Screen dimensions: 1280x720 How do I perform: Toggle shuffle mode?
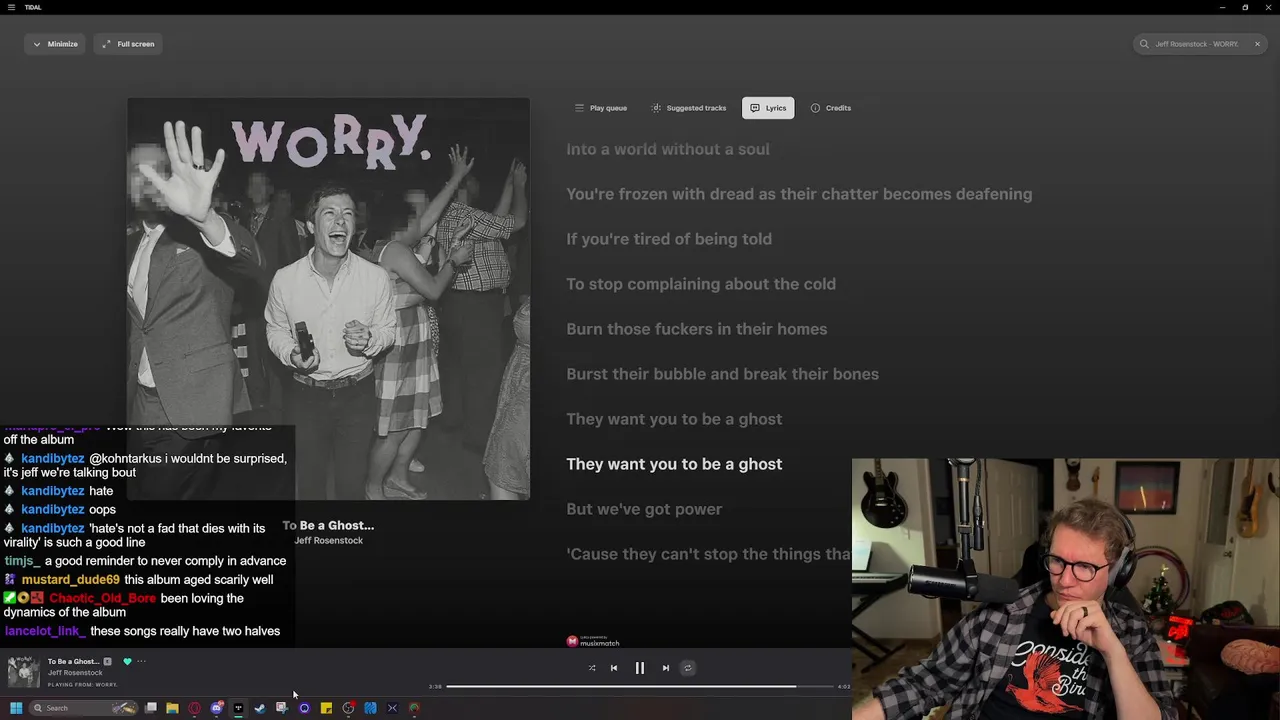click(592, 668)
